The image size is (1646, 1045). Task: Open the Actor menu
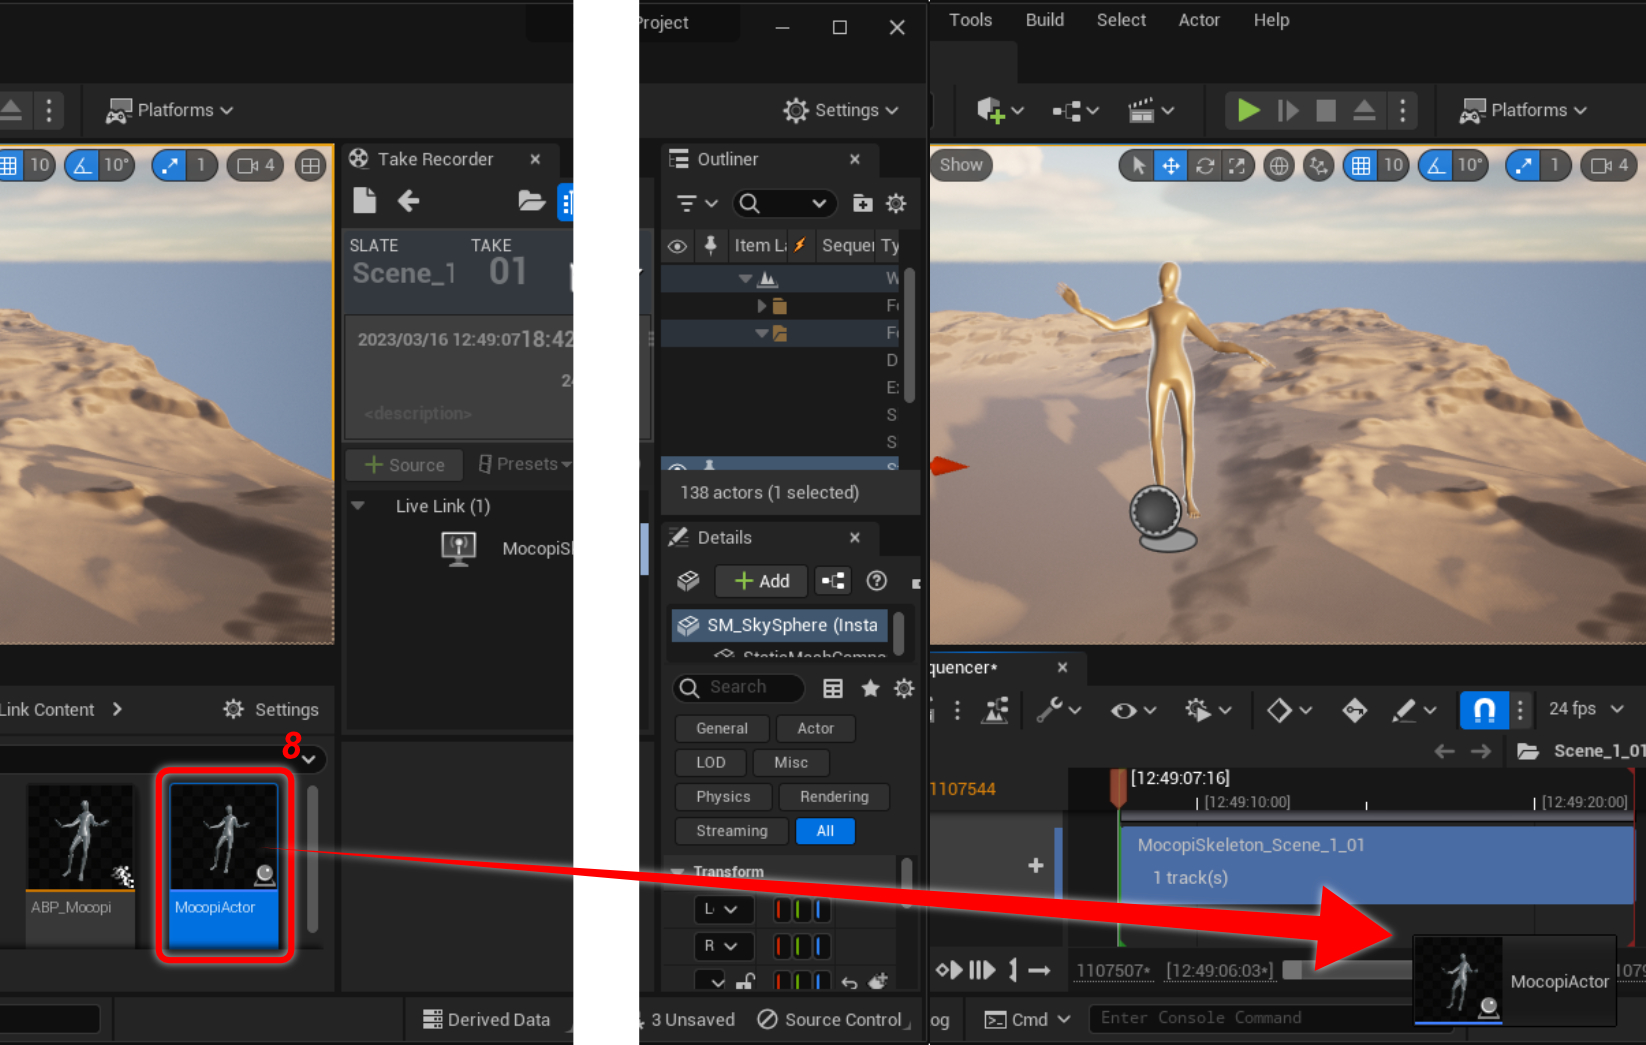pyautogui.click(x=1198, y=20)
